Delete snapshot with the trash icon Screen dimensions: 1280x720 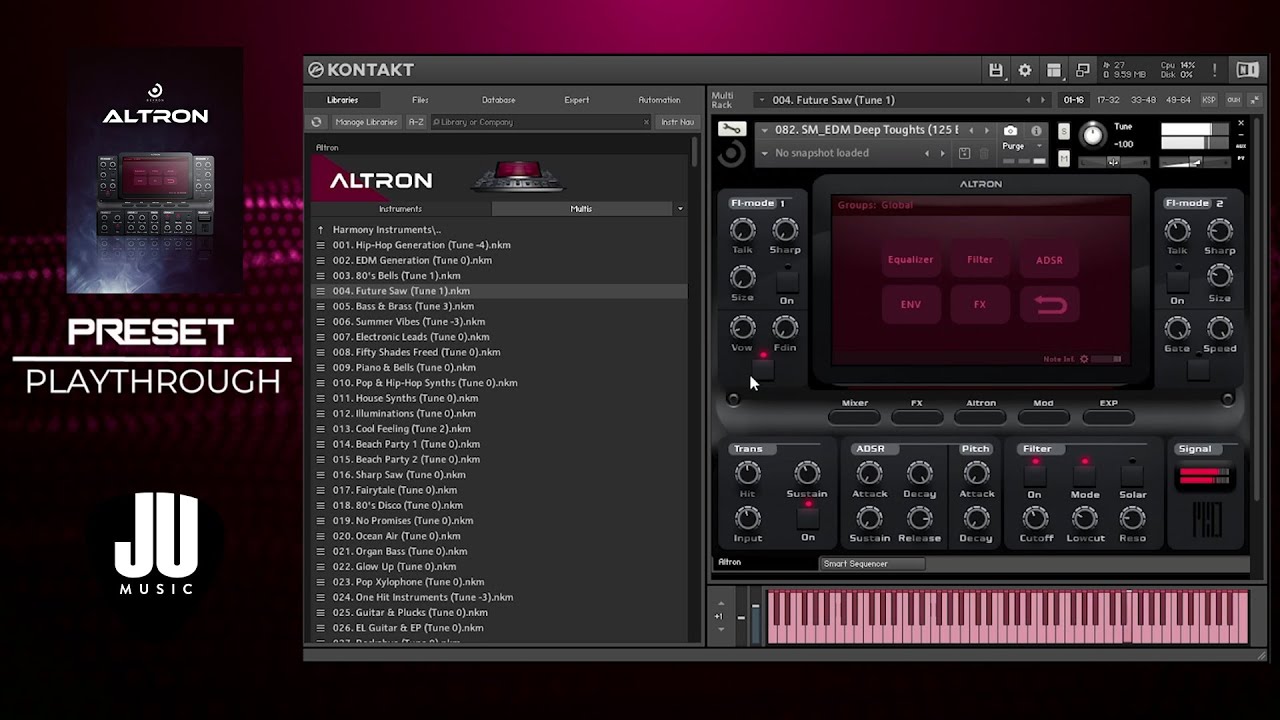click(x=984, y=154)
